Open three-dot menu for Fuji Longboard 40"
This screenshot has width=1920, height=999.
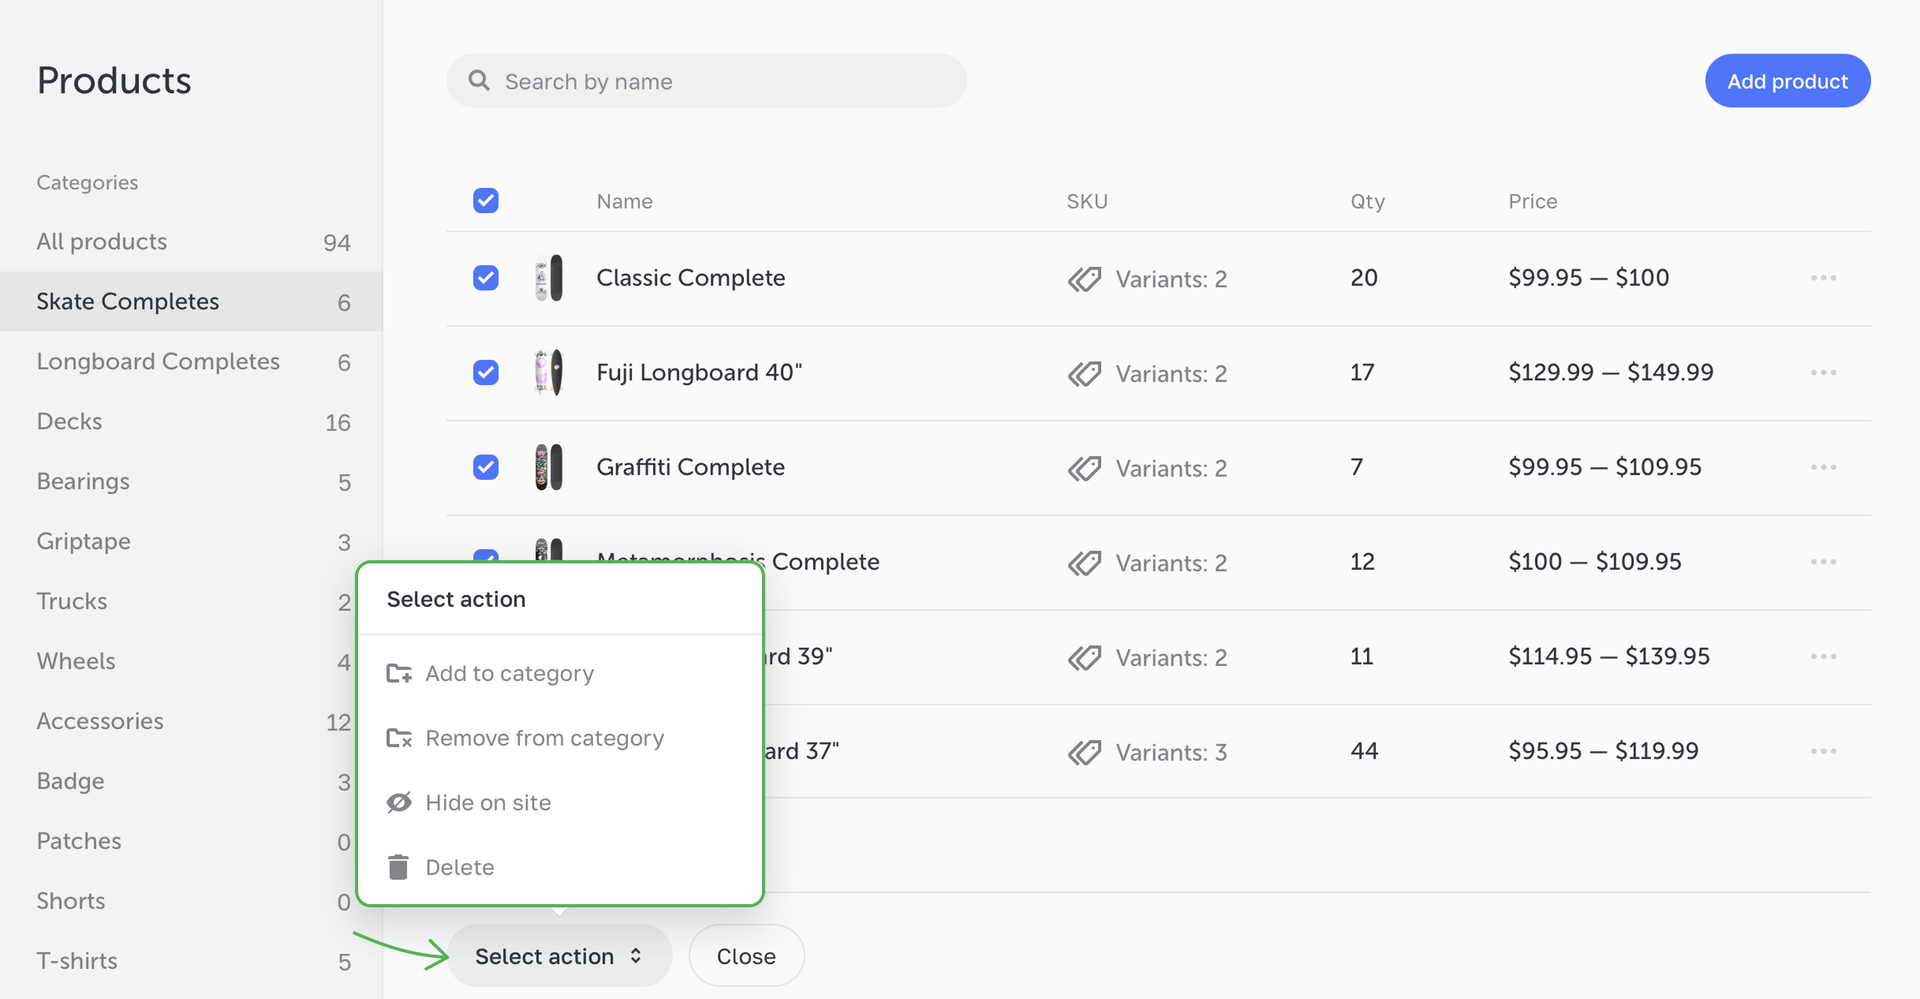(x=1822, y=373)
